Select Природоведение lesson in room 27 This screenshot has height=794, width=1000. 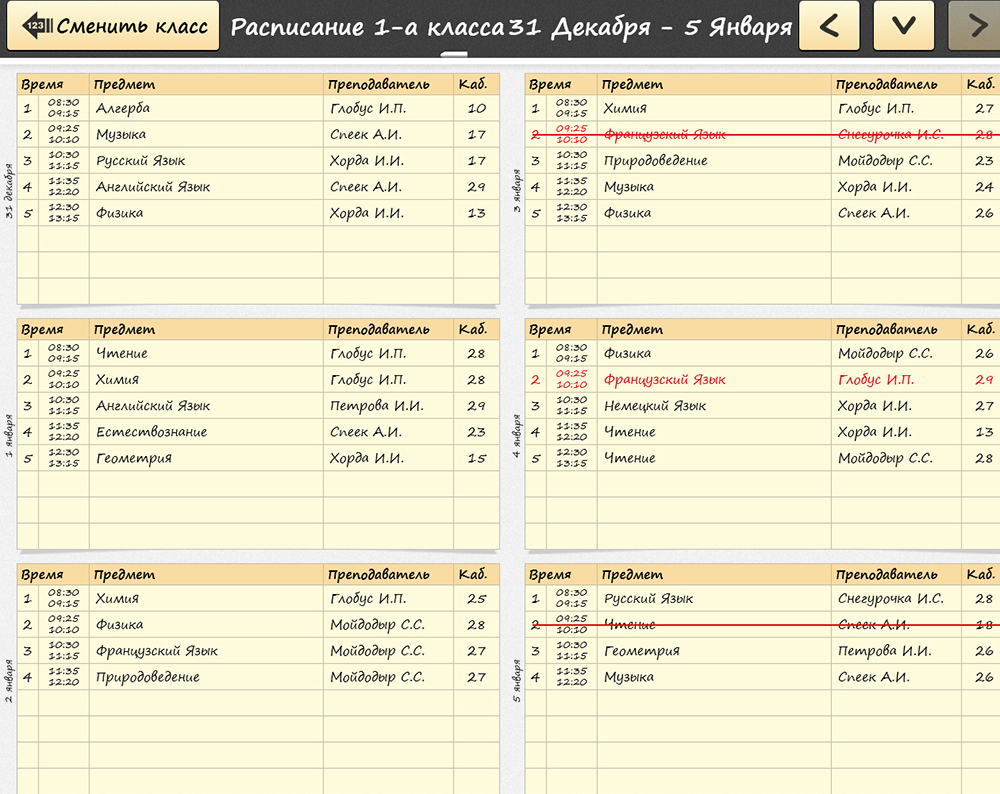pyautogui.click(x=258, y=677)
